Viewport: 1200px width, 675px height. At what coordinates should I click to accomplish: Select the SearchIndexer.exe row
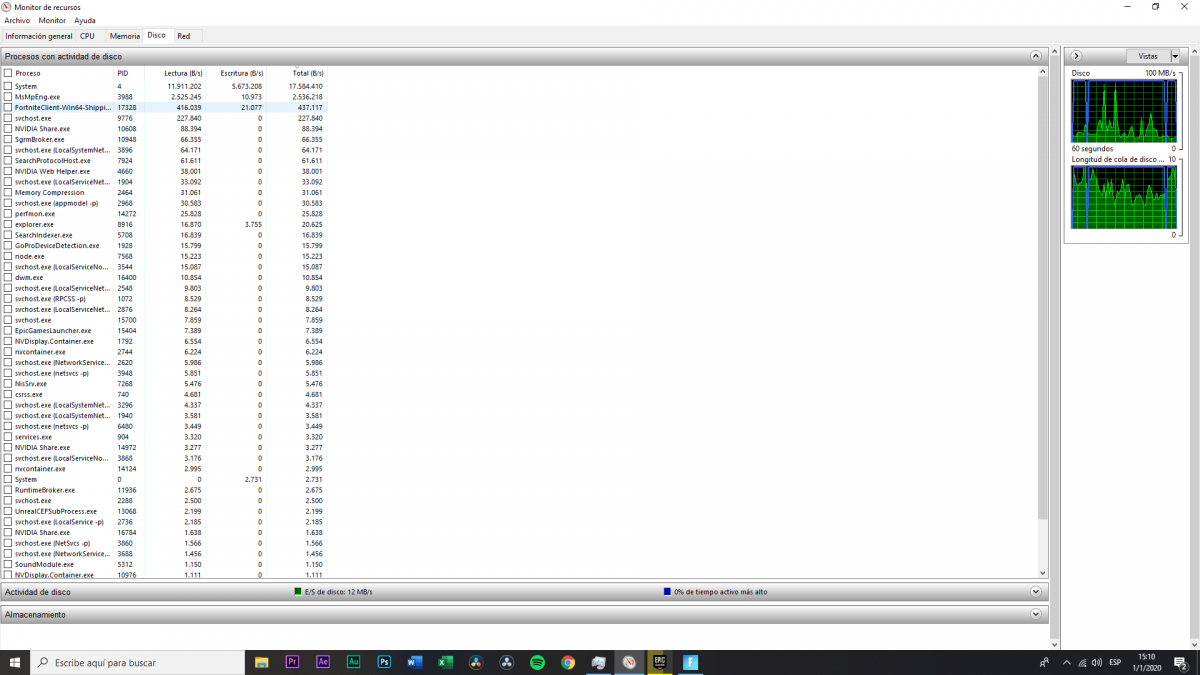pyautogui.click(x=165, y=235)
